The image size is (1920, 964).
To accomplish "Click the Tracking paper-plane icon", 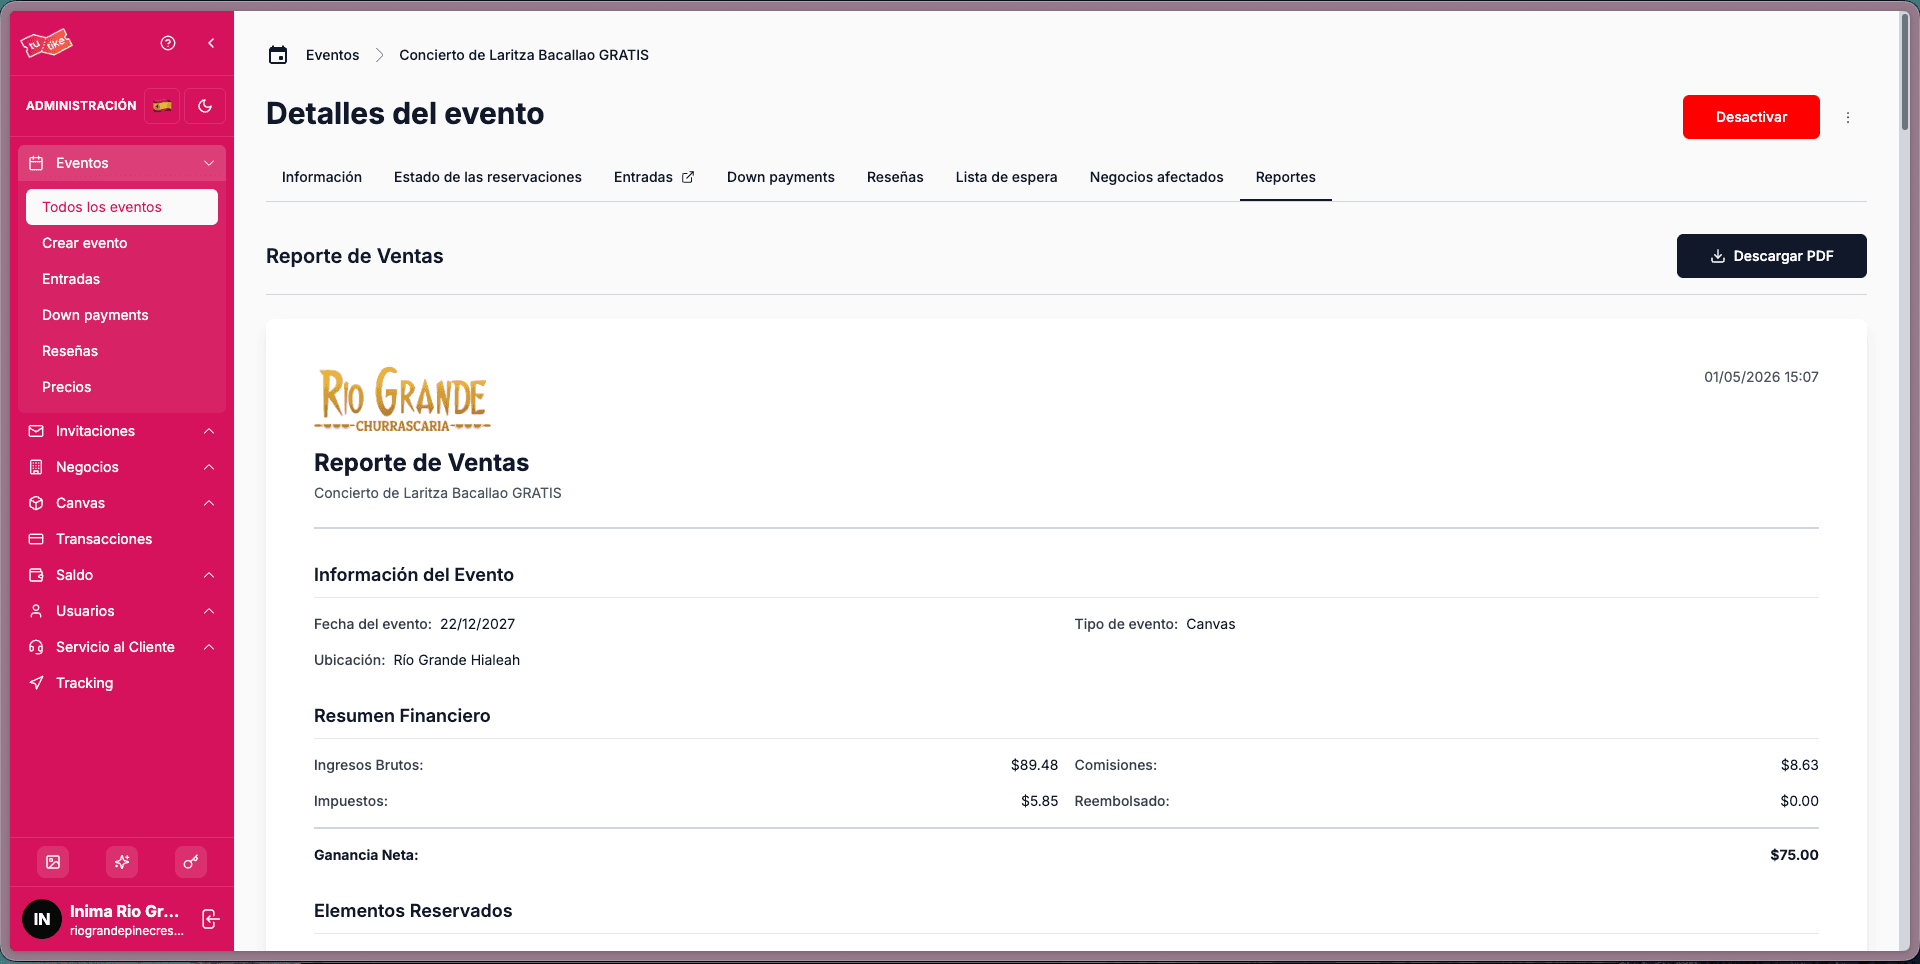I will (36, 683).
